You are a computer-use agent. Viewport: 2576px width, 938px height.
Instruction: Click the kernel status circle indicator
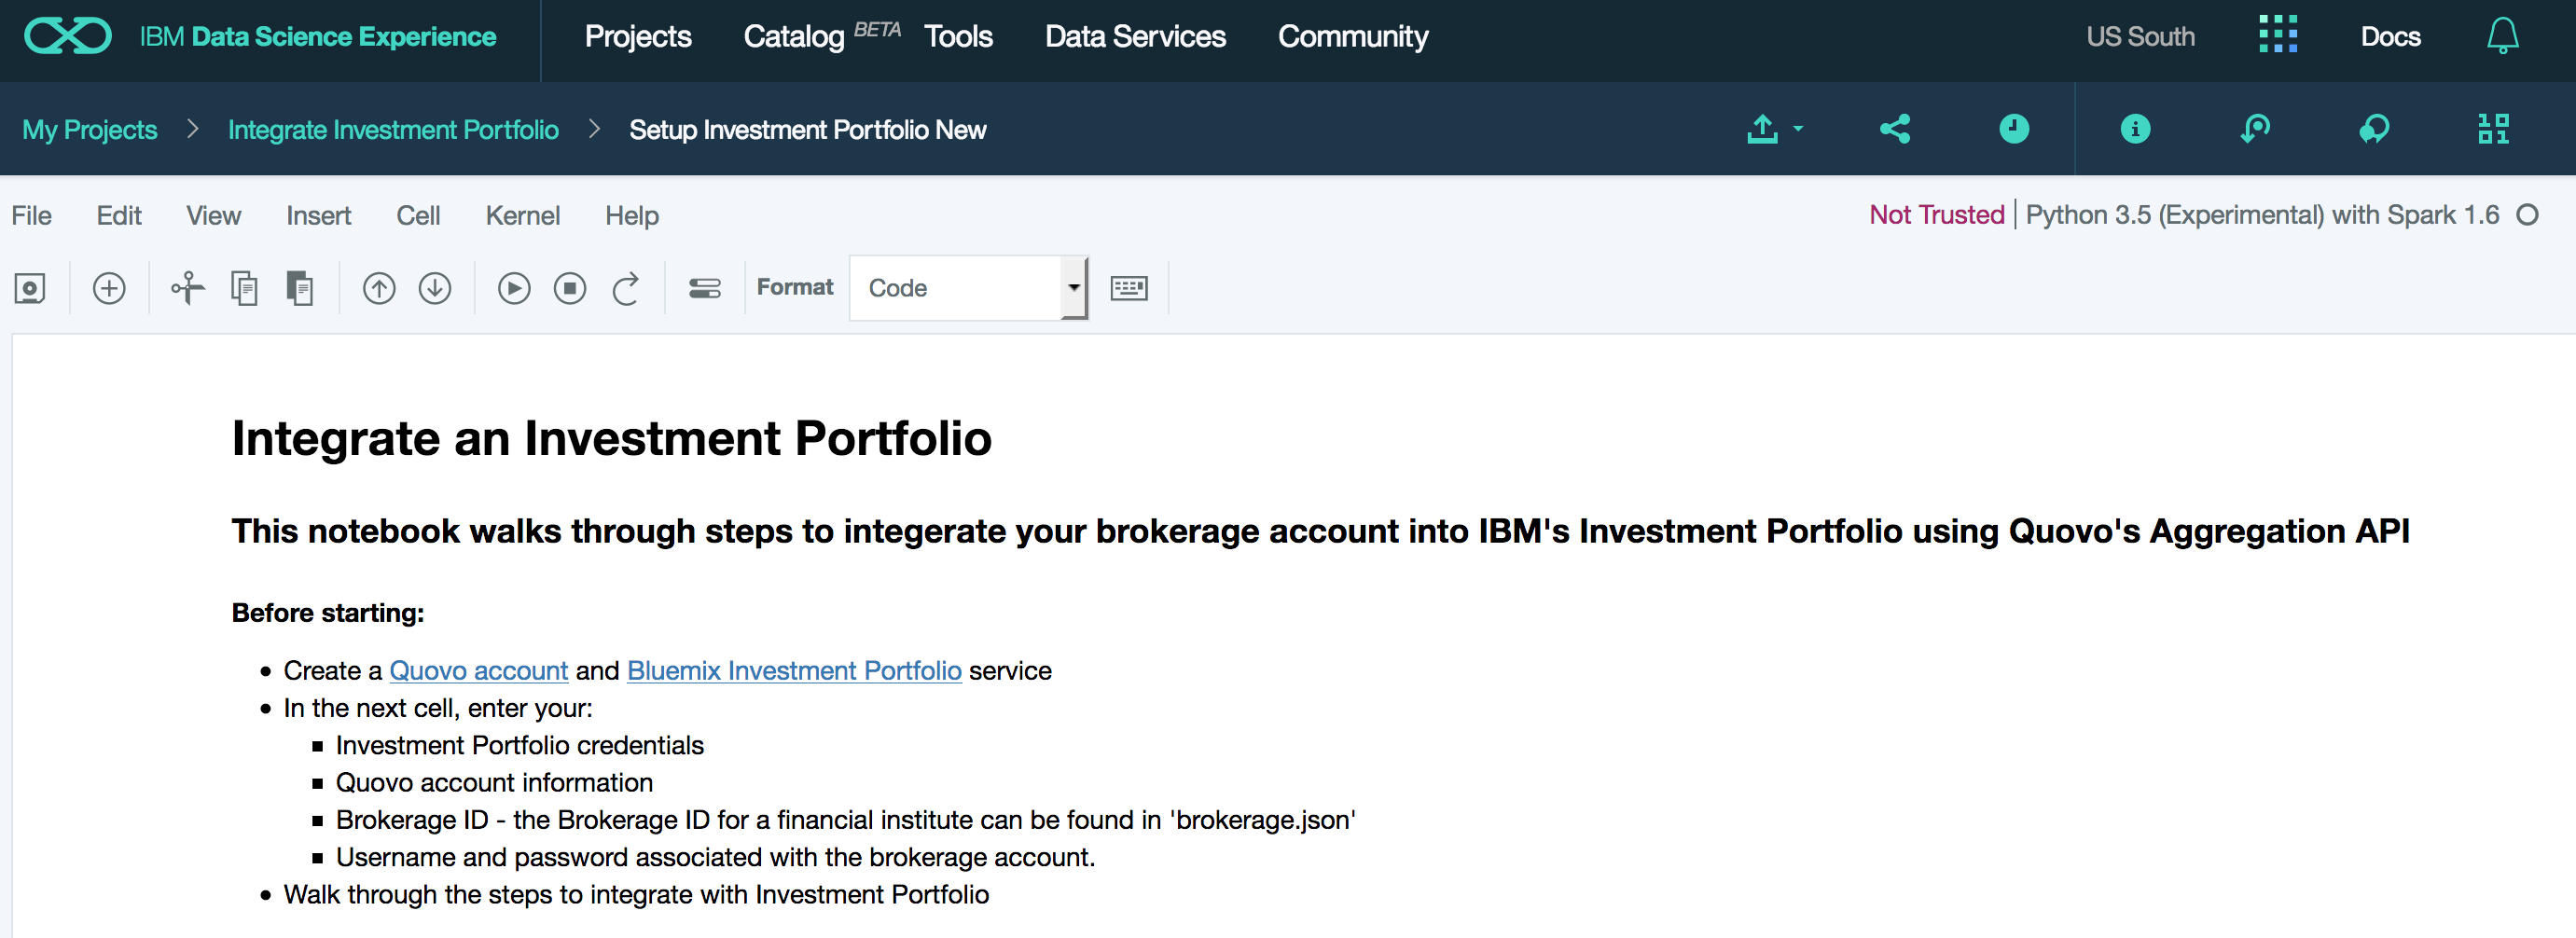click(x=2527, y=215)
